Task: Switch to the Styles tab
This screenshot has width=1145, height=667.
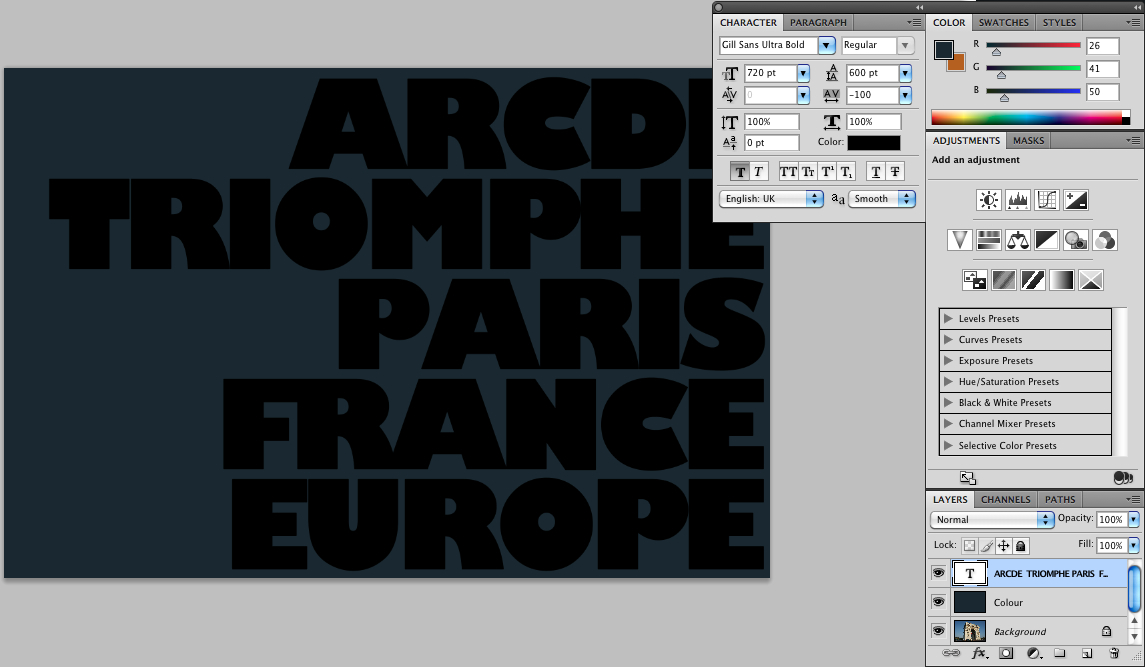Action: [x=1059, y=23]
